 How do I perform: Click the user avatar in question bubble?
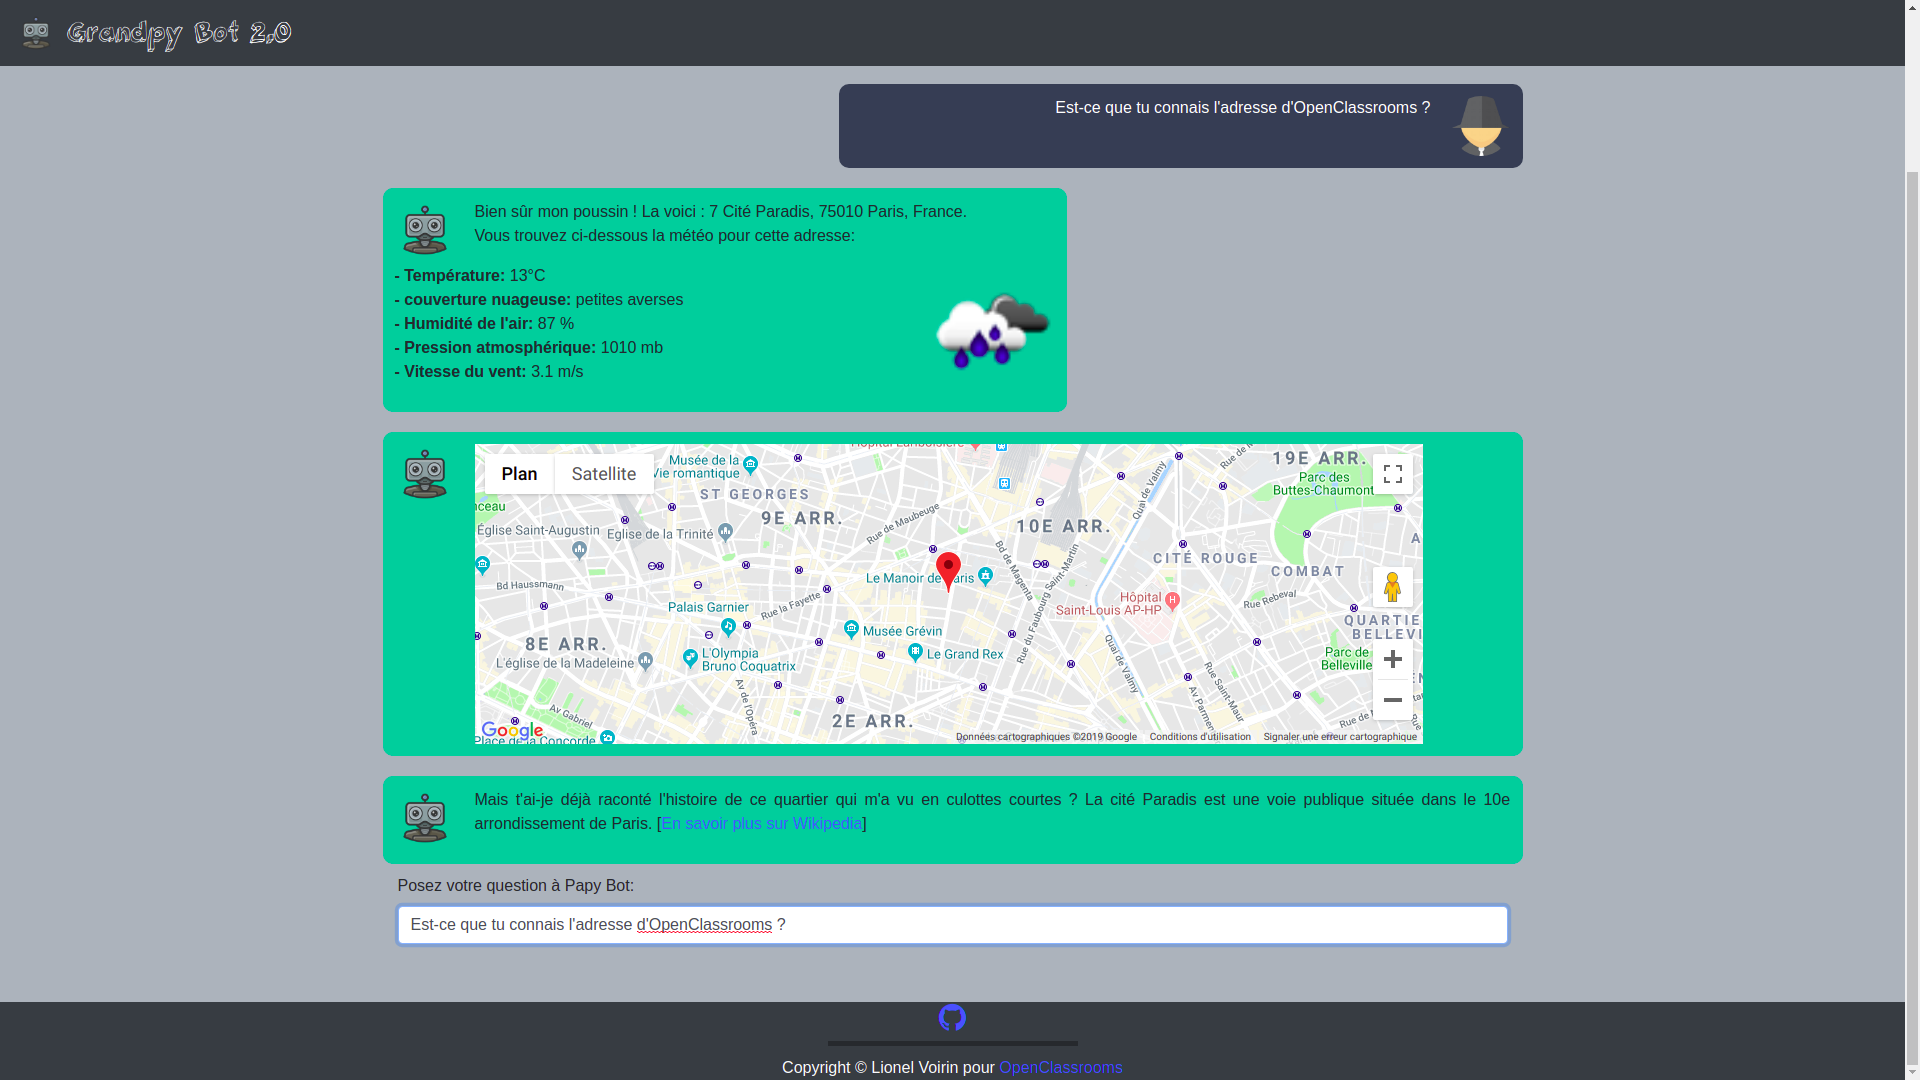pos(1480,126)
